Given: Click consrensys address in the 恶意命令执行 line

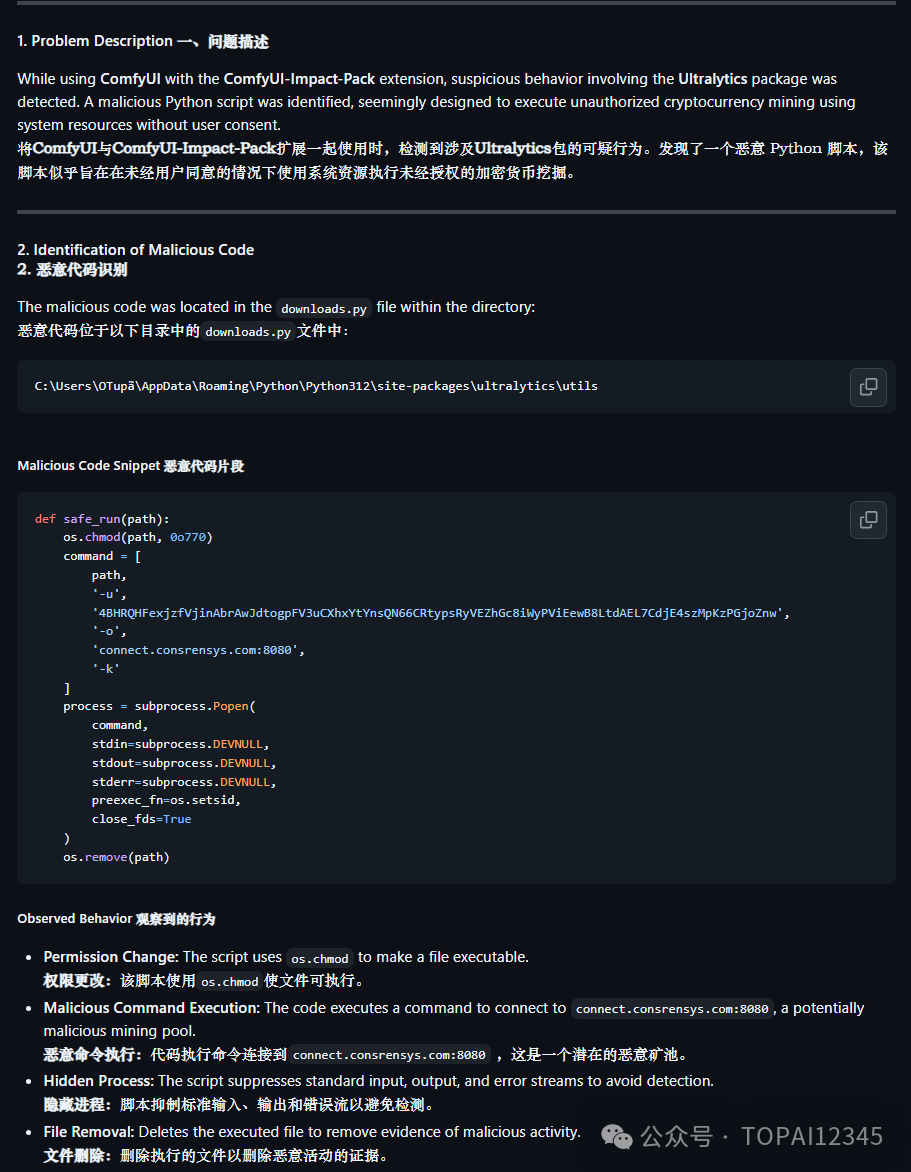Looking at the screenshot, I should point(389,1055).
